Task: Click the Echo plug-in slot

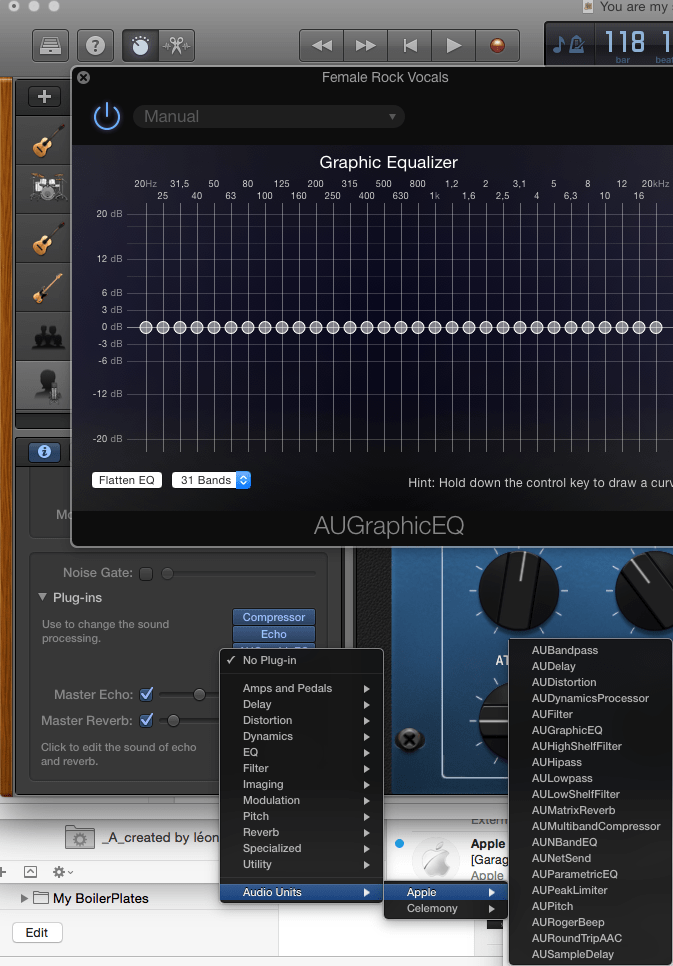Action: click(274, 634)
